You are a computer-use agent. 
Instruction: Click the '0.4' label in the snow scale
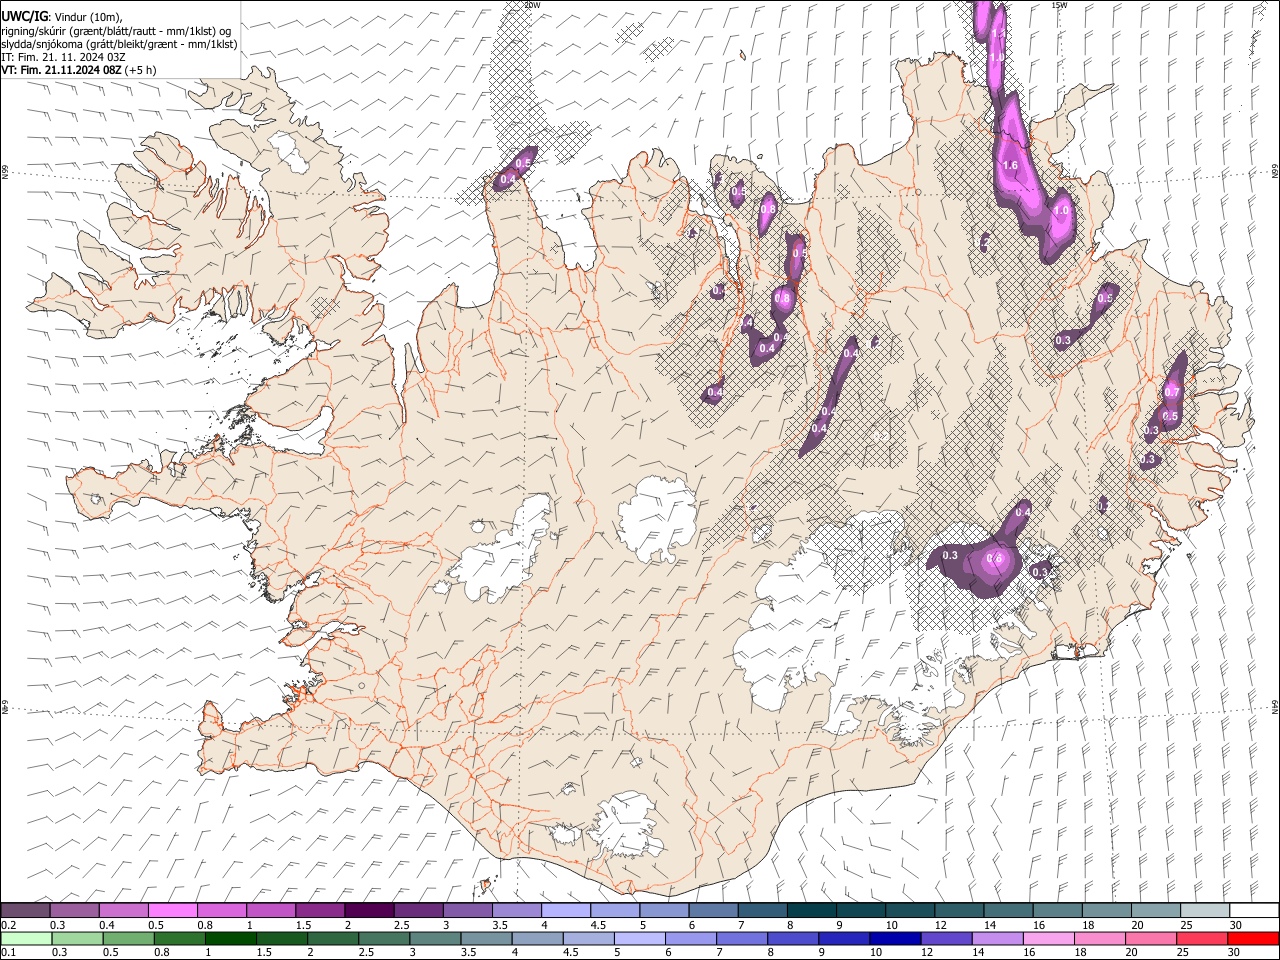tap(107, 925)
